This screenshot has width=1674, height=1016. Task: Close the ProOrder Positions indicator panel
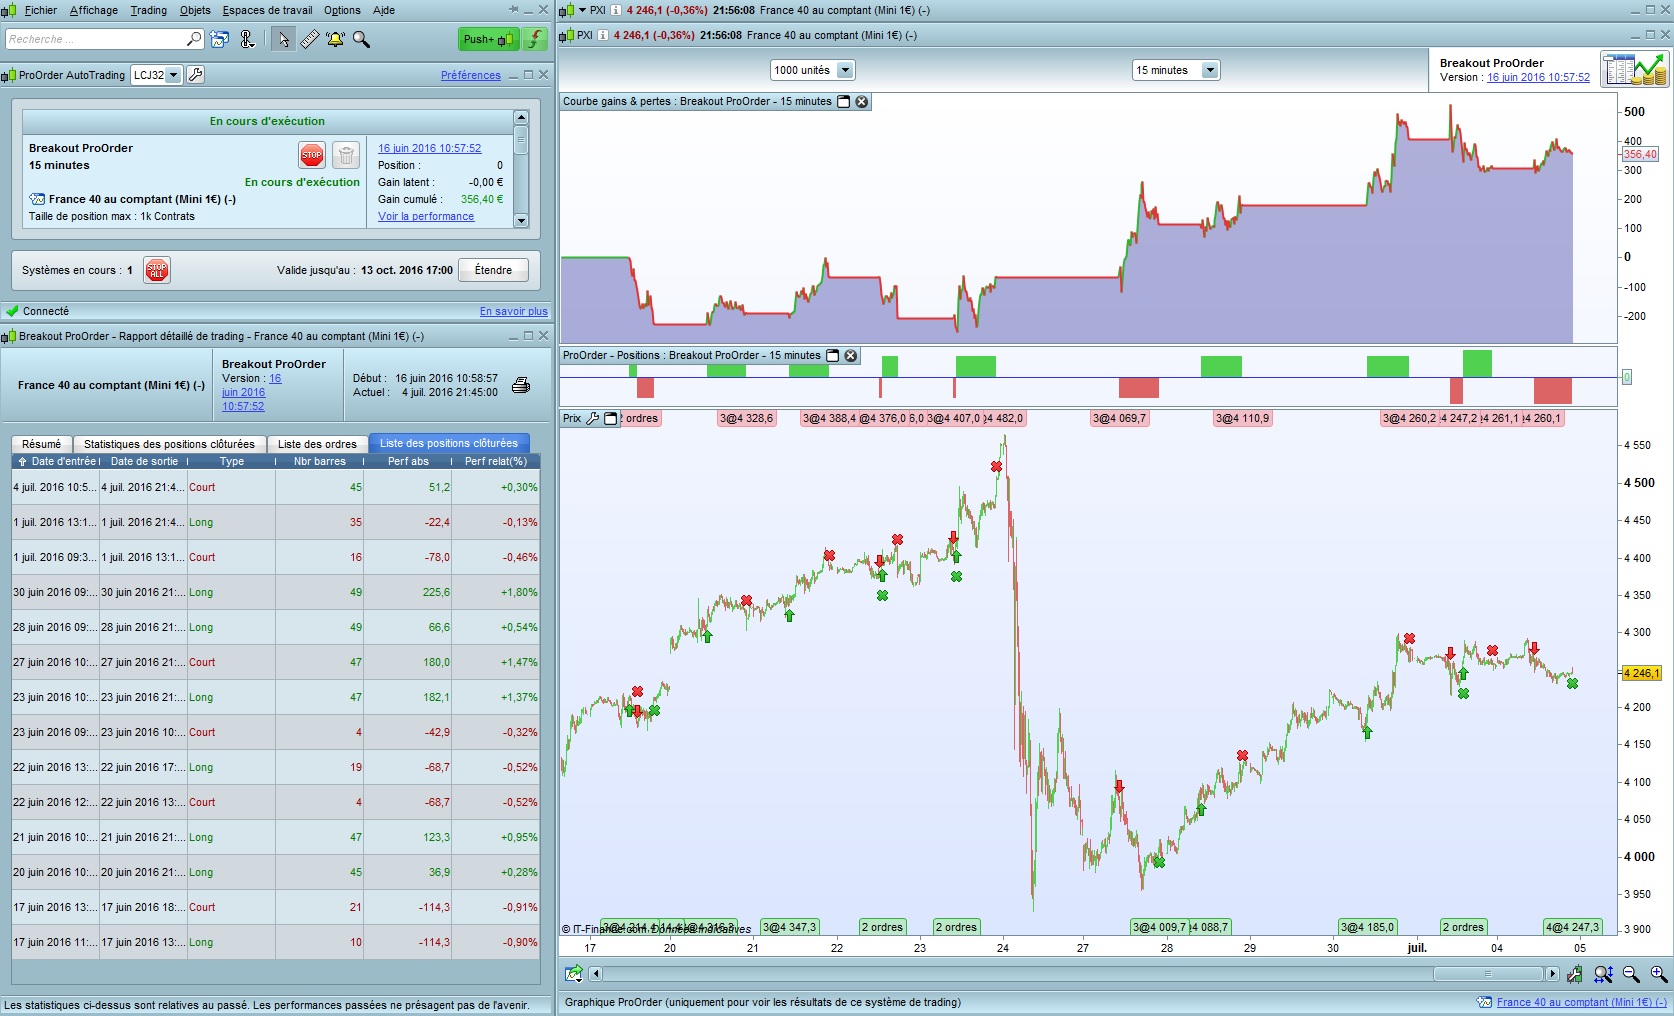851,356
